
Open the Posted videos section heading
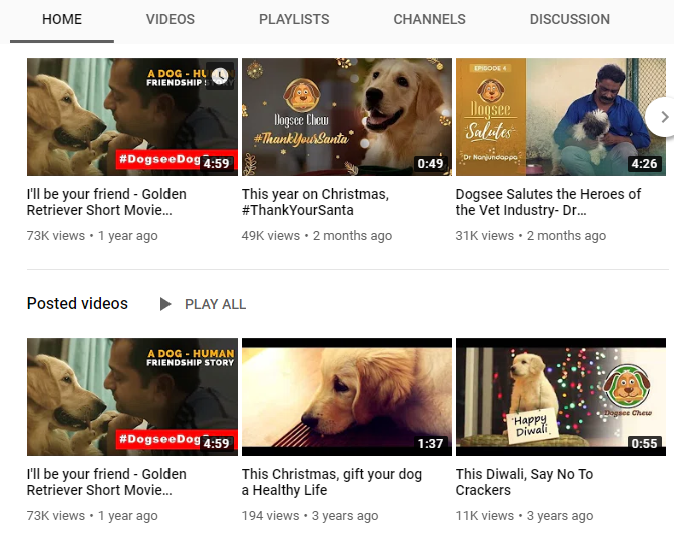(x=77, y=303)
